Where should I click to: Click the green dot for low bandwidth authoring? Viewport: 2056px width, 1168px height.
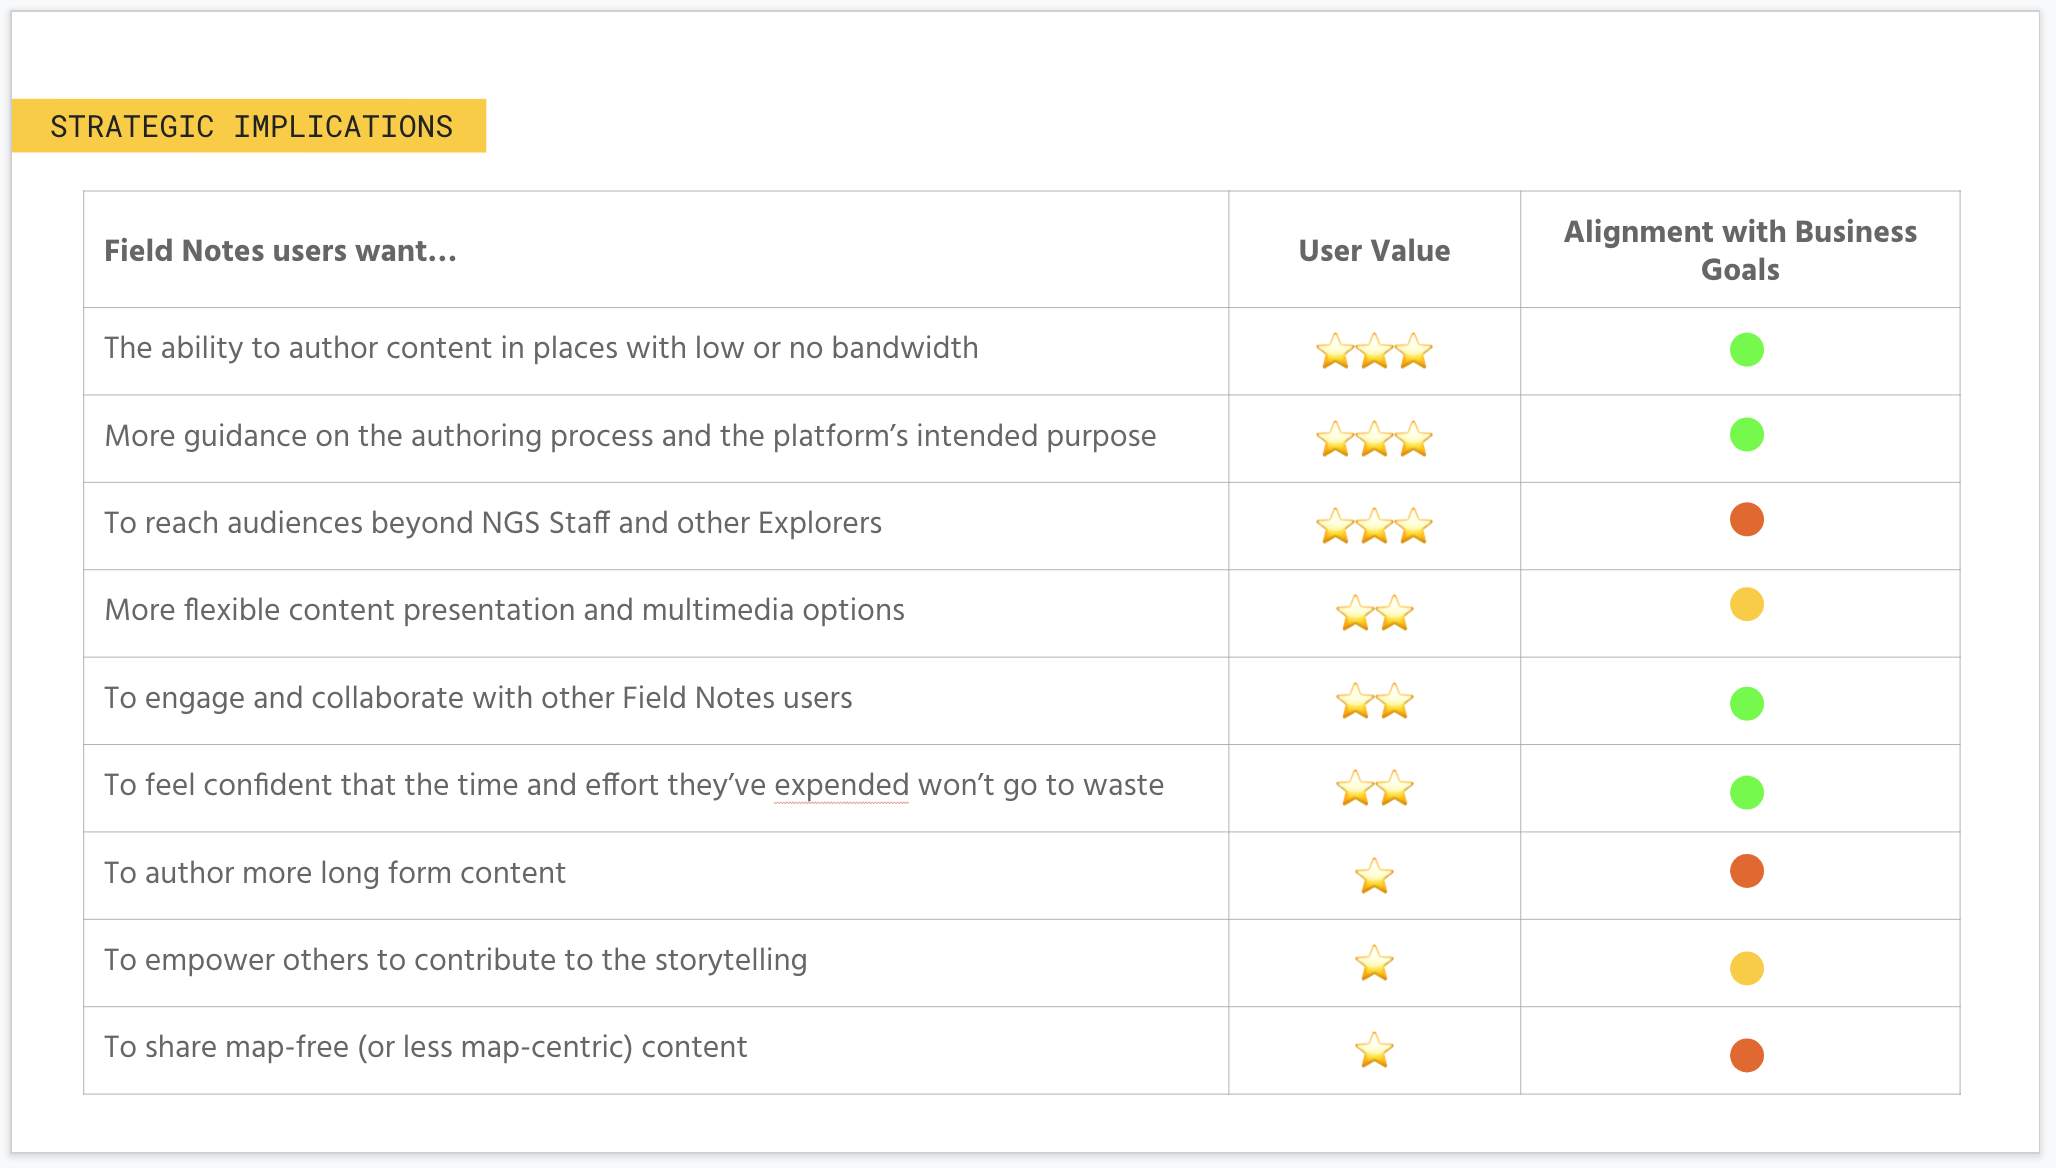coord(1746,349)
